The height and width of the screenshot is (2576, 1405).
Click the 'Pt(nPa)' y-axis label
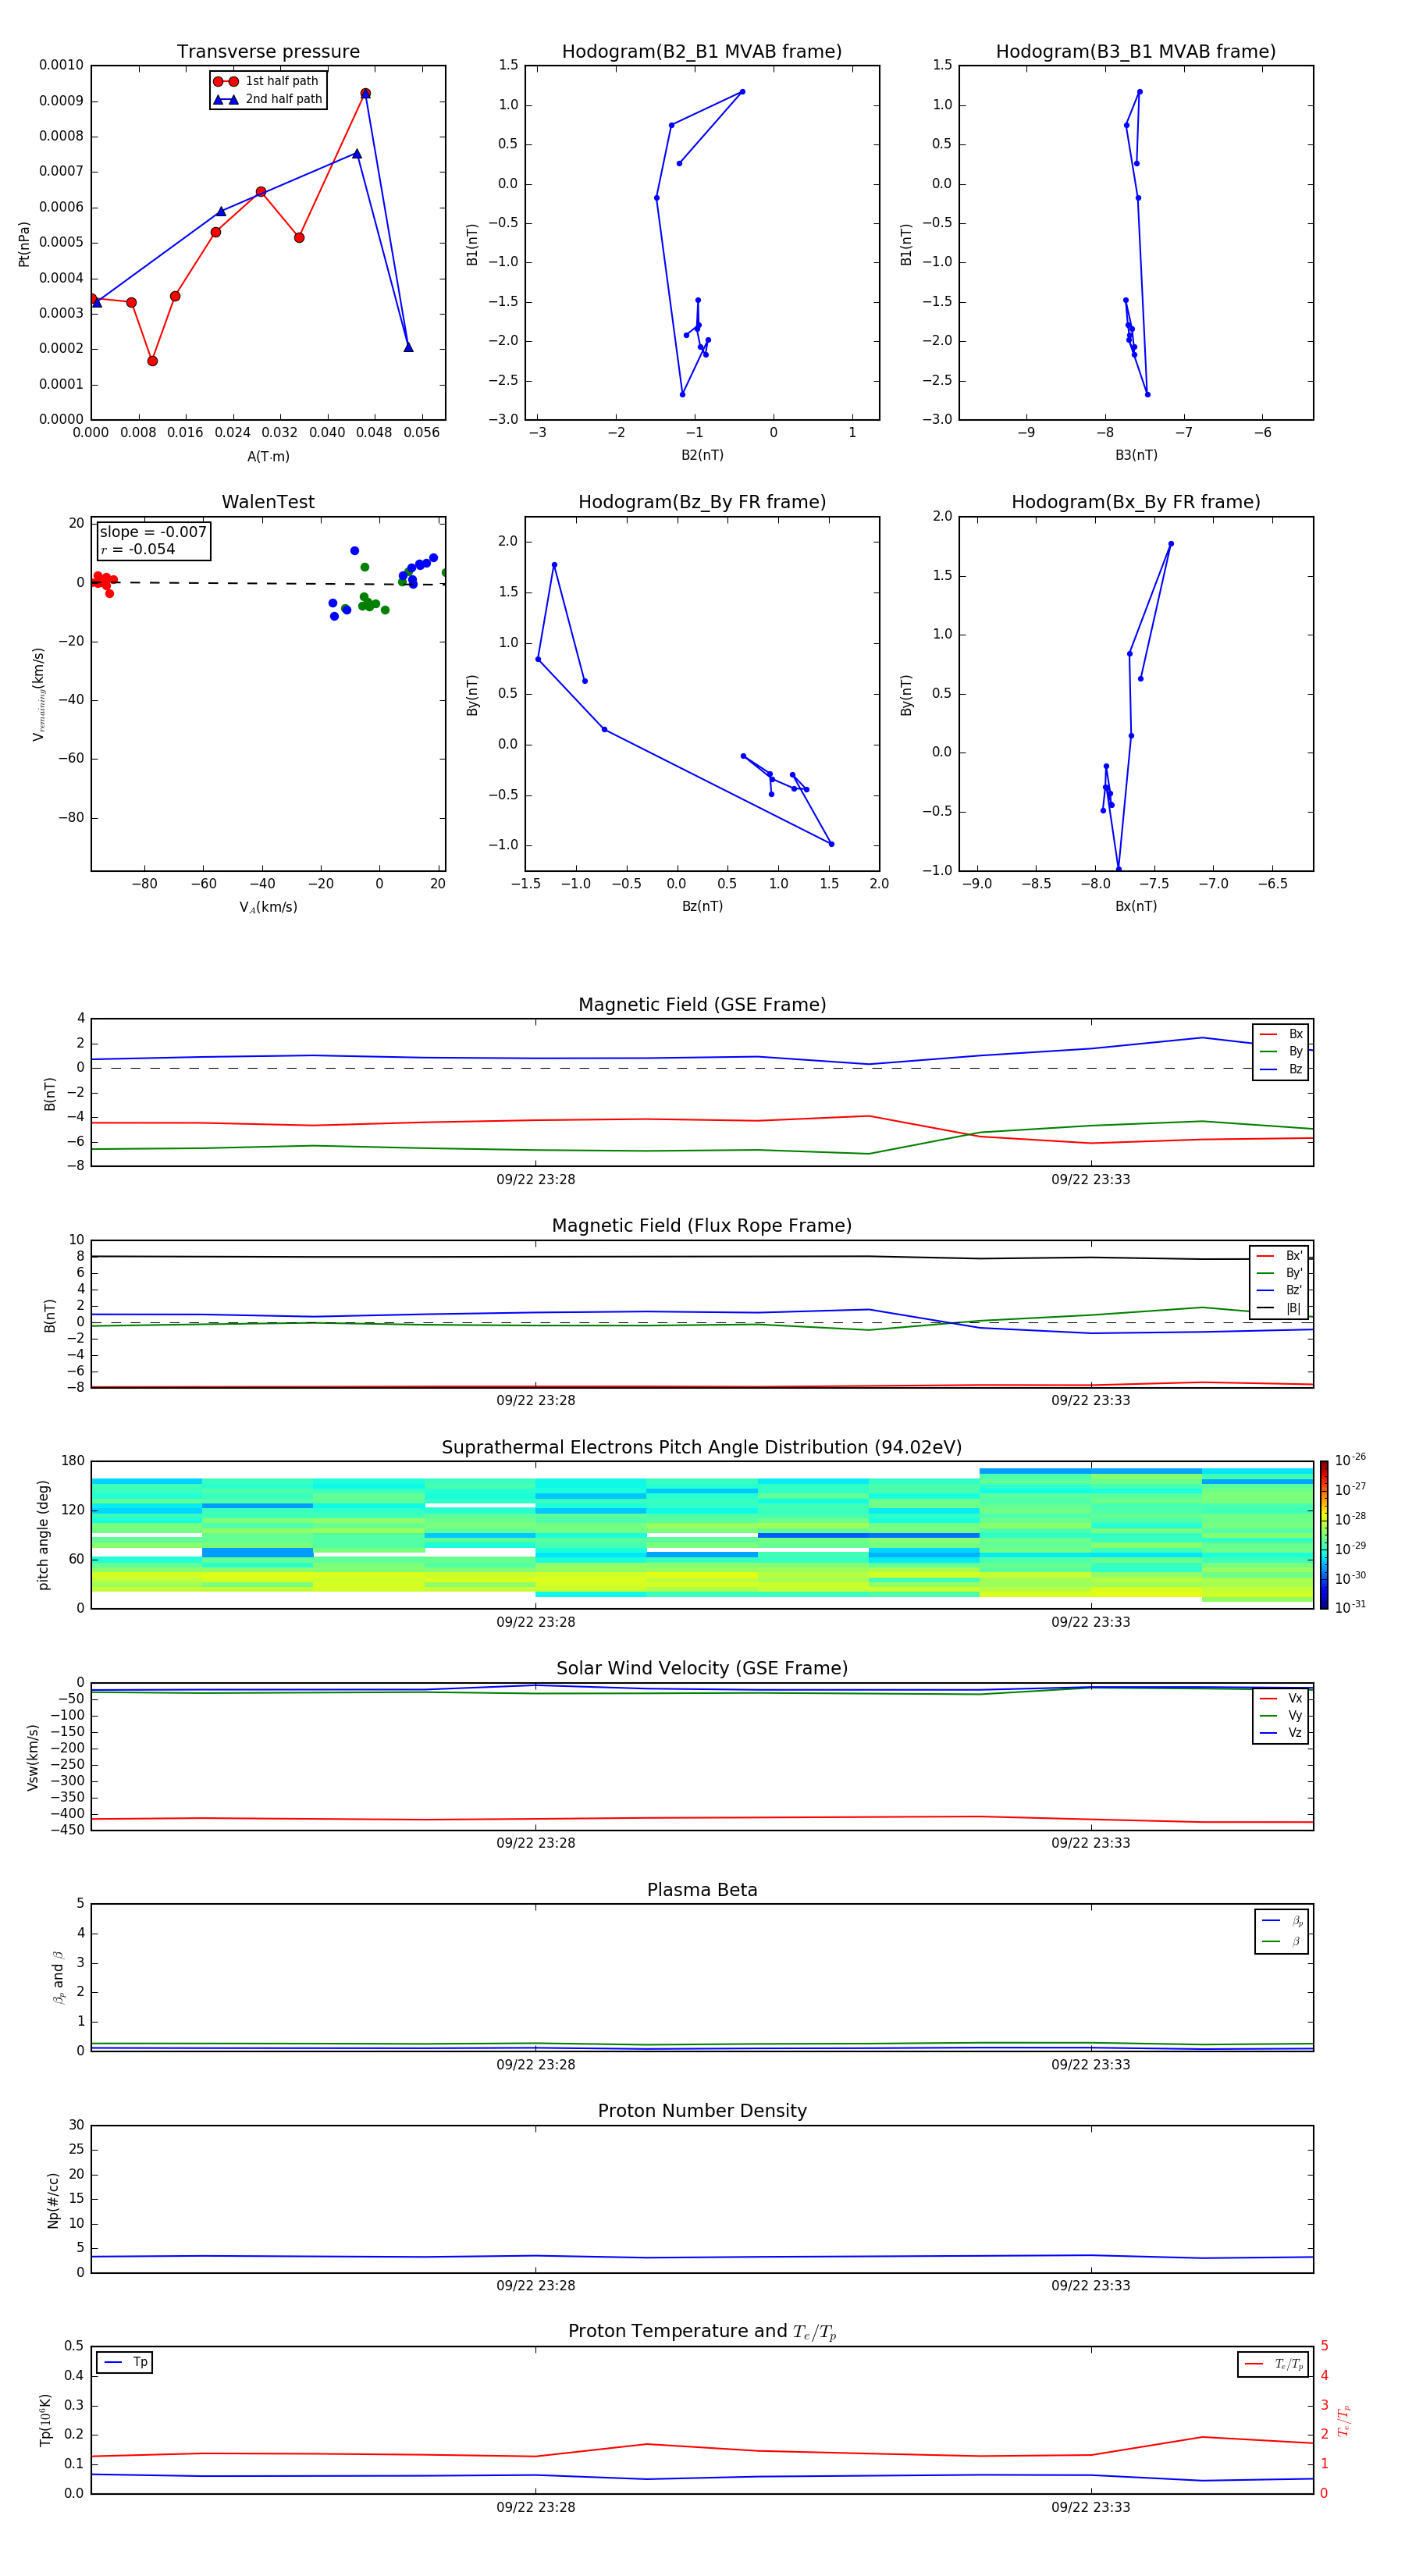(x=24, y=244)
